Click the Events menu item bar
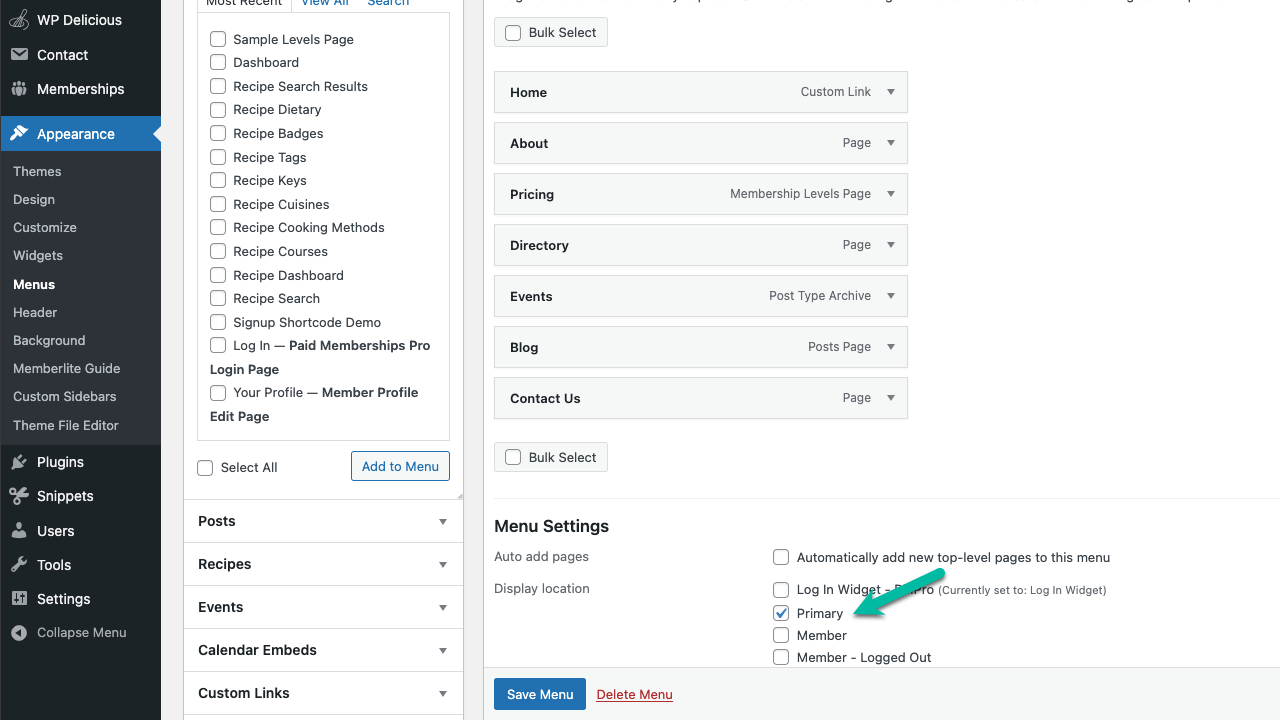Viewport: 1280px width, 720px height. pyautogui.click(x=700, y=296)
